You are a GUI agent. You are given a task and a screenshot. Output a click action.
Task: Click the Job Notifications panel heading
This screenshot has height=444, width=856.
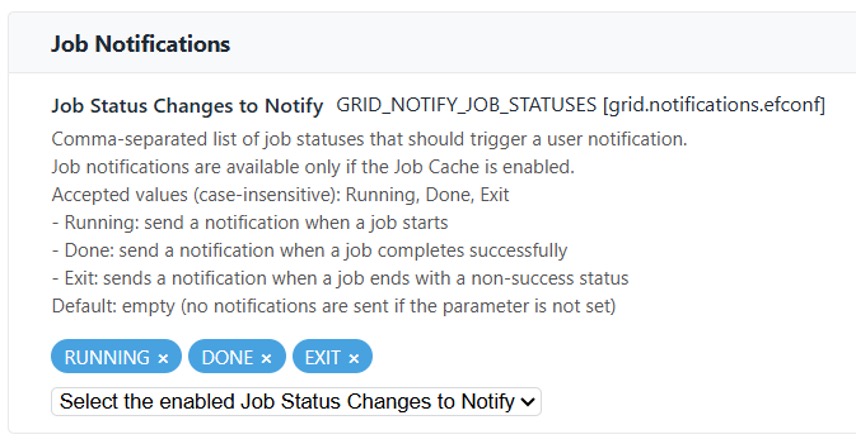(140, 44)
